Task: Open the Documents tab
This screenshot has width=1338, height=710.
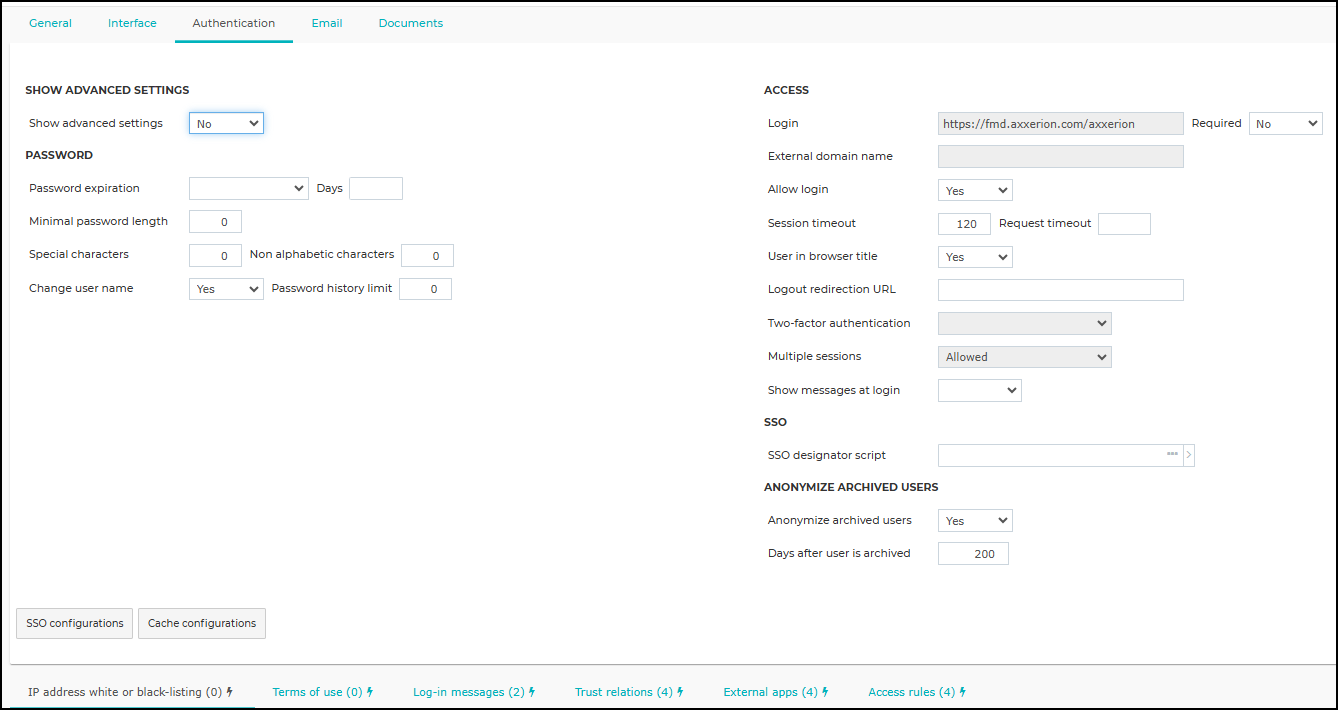Action: (411, 23)
